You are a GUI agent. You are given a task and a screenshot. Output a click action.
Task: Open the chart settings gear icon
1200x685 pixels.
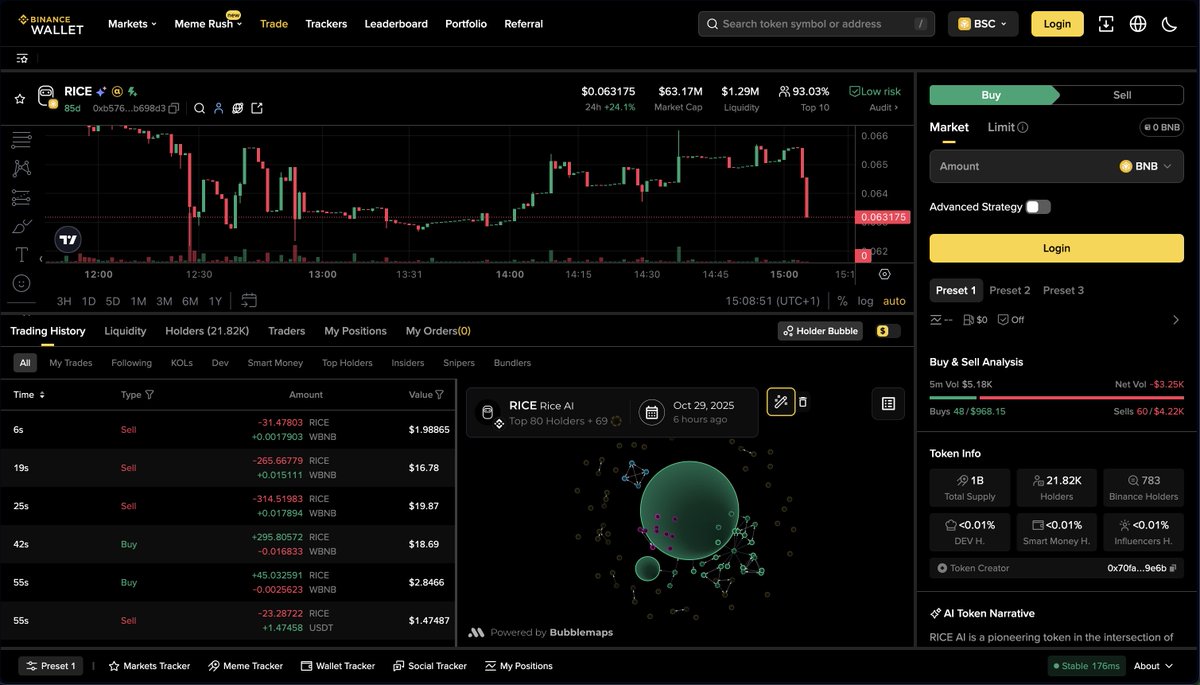[883, 275]
